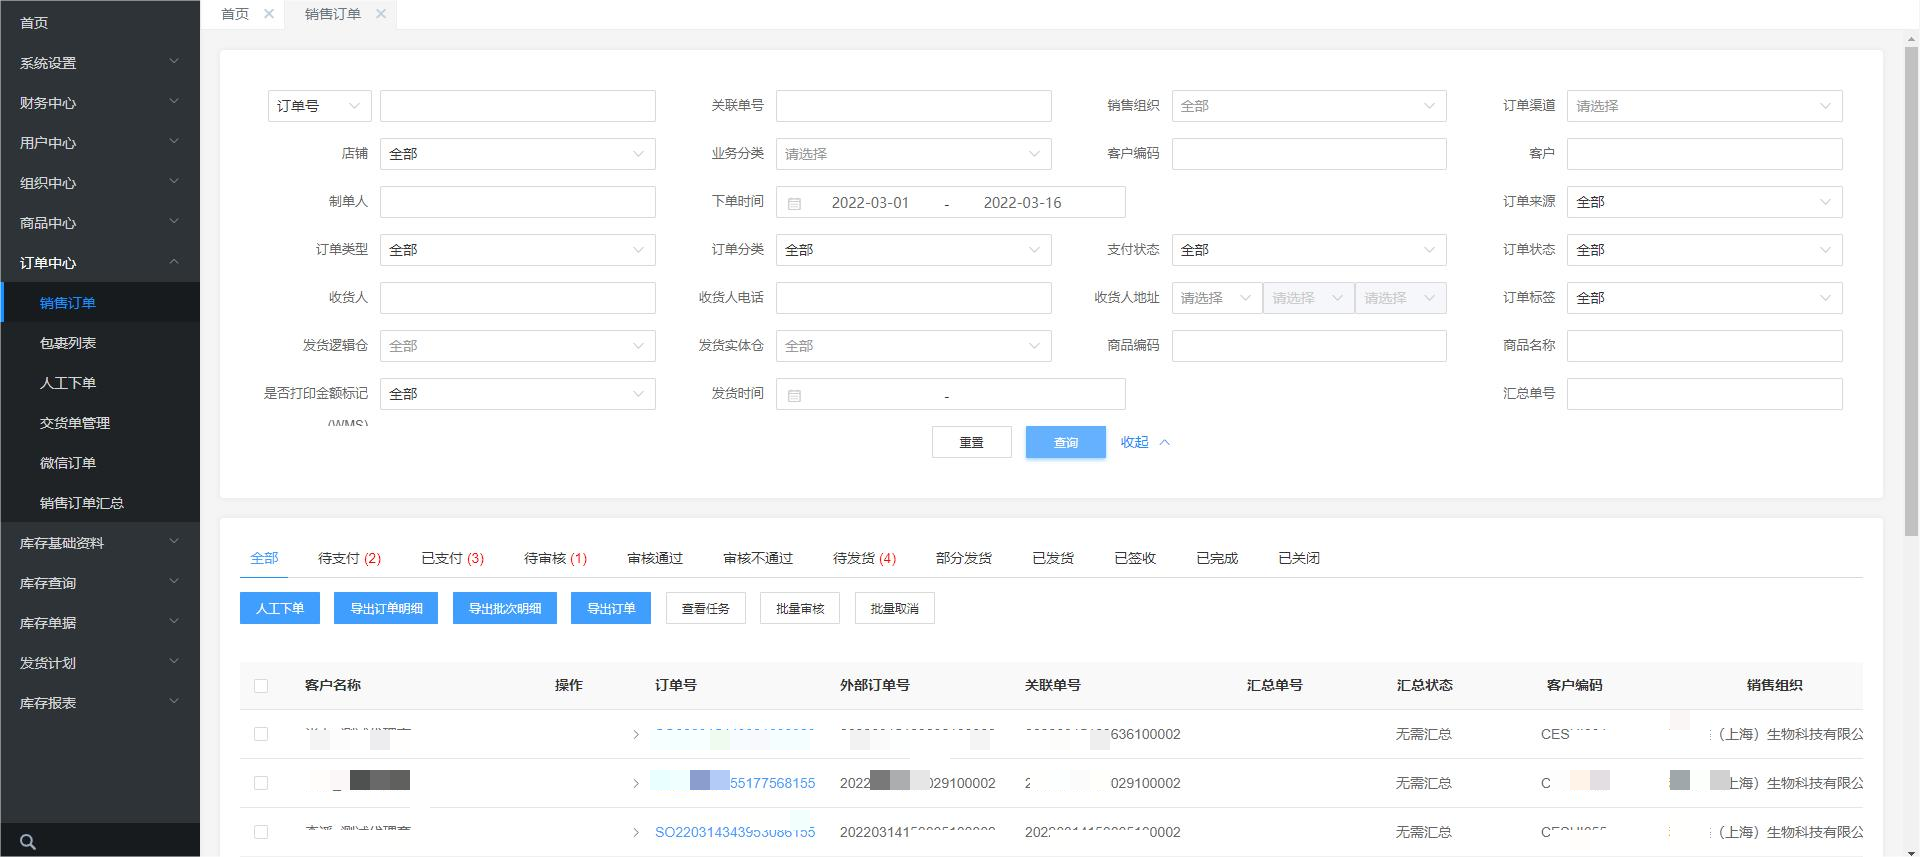Click the search magnifier icon in sidebar
The width and height of the screenshot is (1920, 857).
(x=28, y=842)
